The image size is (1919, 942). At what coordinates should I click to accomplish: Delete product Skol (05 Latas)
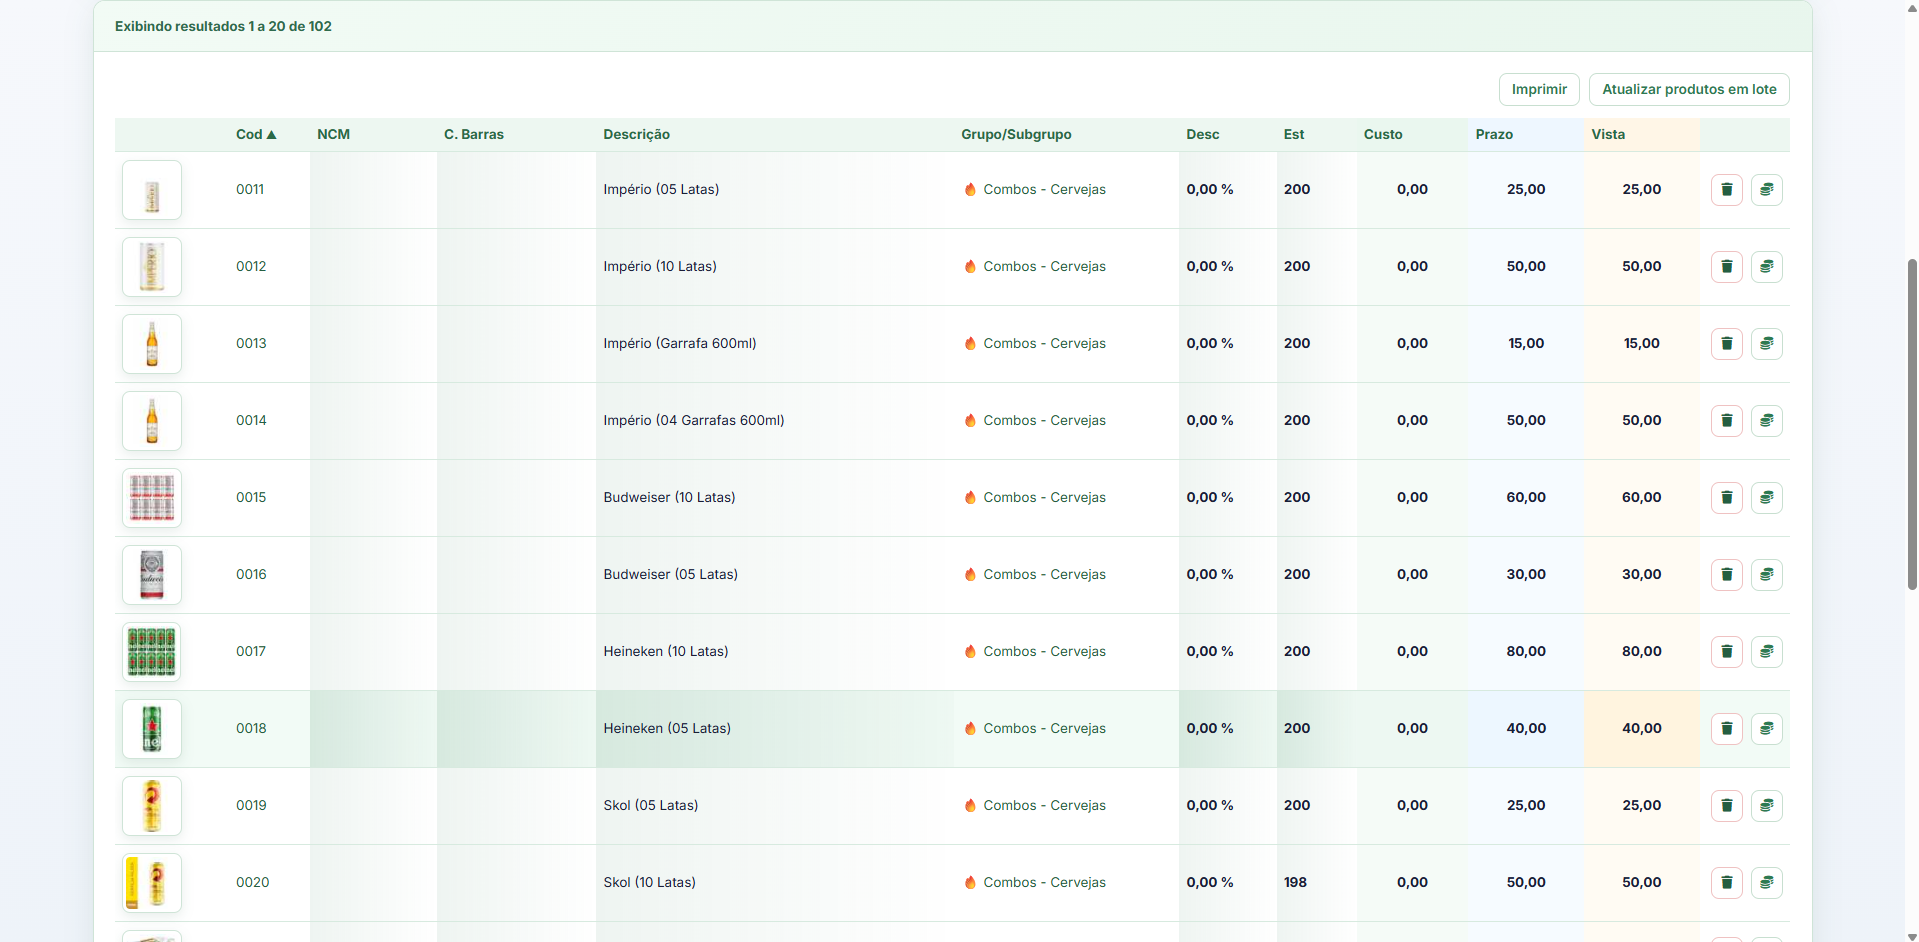pos(1727,806)
